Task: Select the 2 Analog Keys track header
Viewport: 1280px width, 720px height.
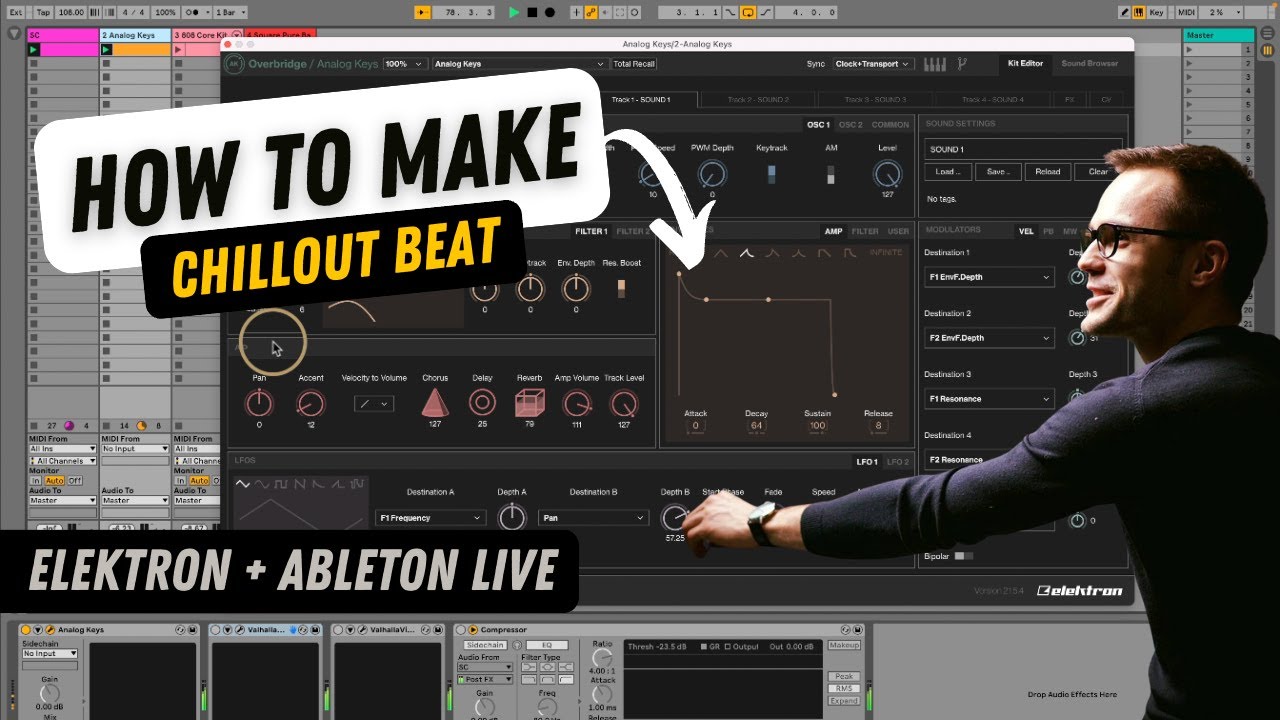Action: (135, 35)
